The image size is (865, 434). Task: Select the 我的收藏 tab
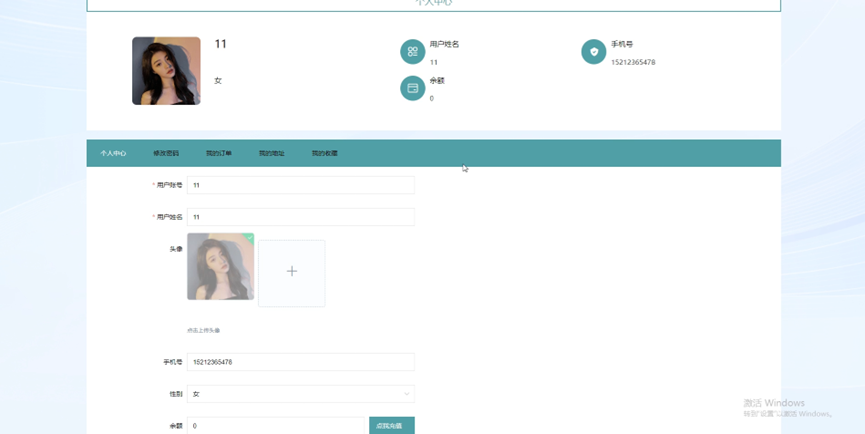tap(325, 153)
